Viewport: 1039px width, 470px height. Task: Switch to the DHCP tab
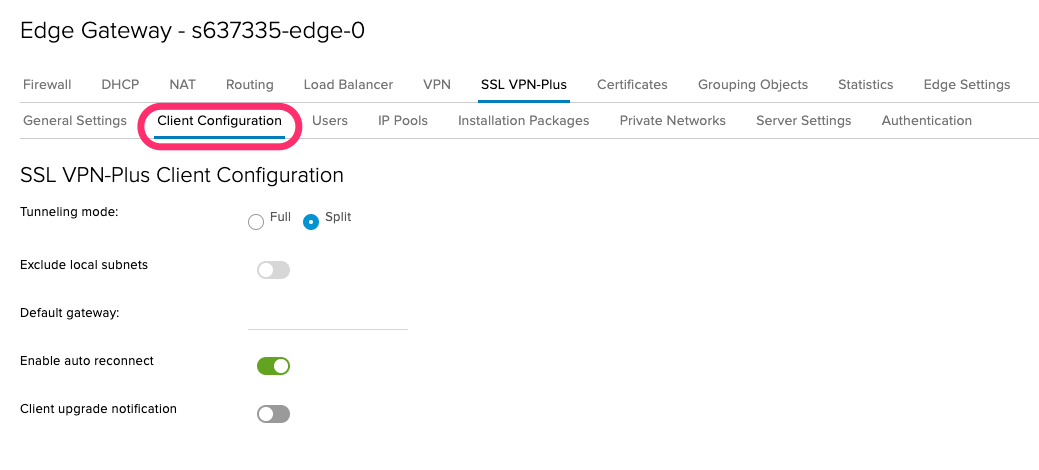point(120,85)
